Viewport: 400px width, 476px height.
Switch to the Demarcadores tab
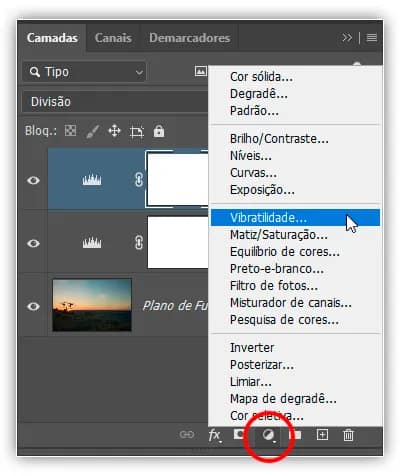[189, 38]
